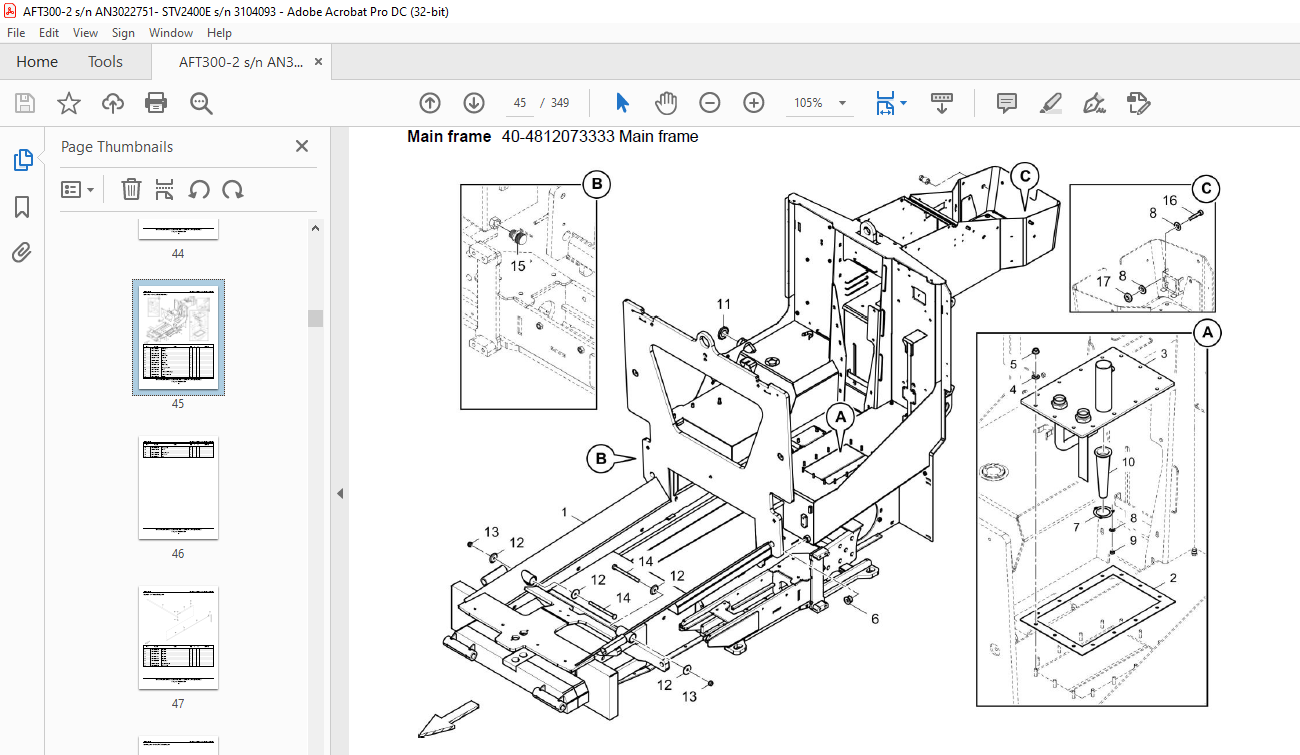Click the part number "40-4812073333" text
This screenshot has width=1300, height=755.
pos(558,137)
